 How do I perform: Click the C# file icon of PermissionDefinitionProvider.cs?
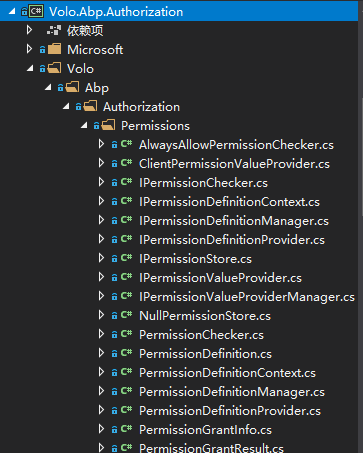click(x=126, y=410)
